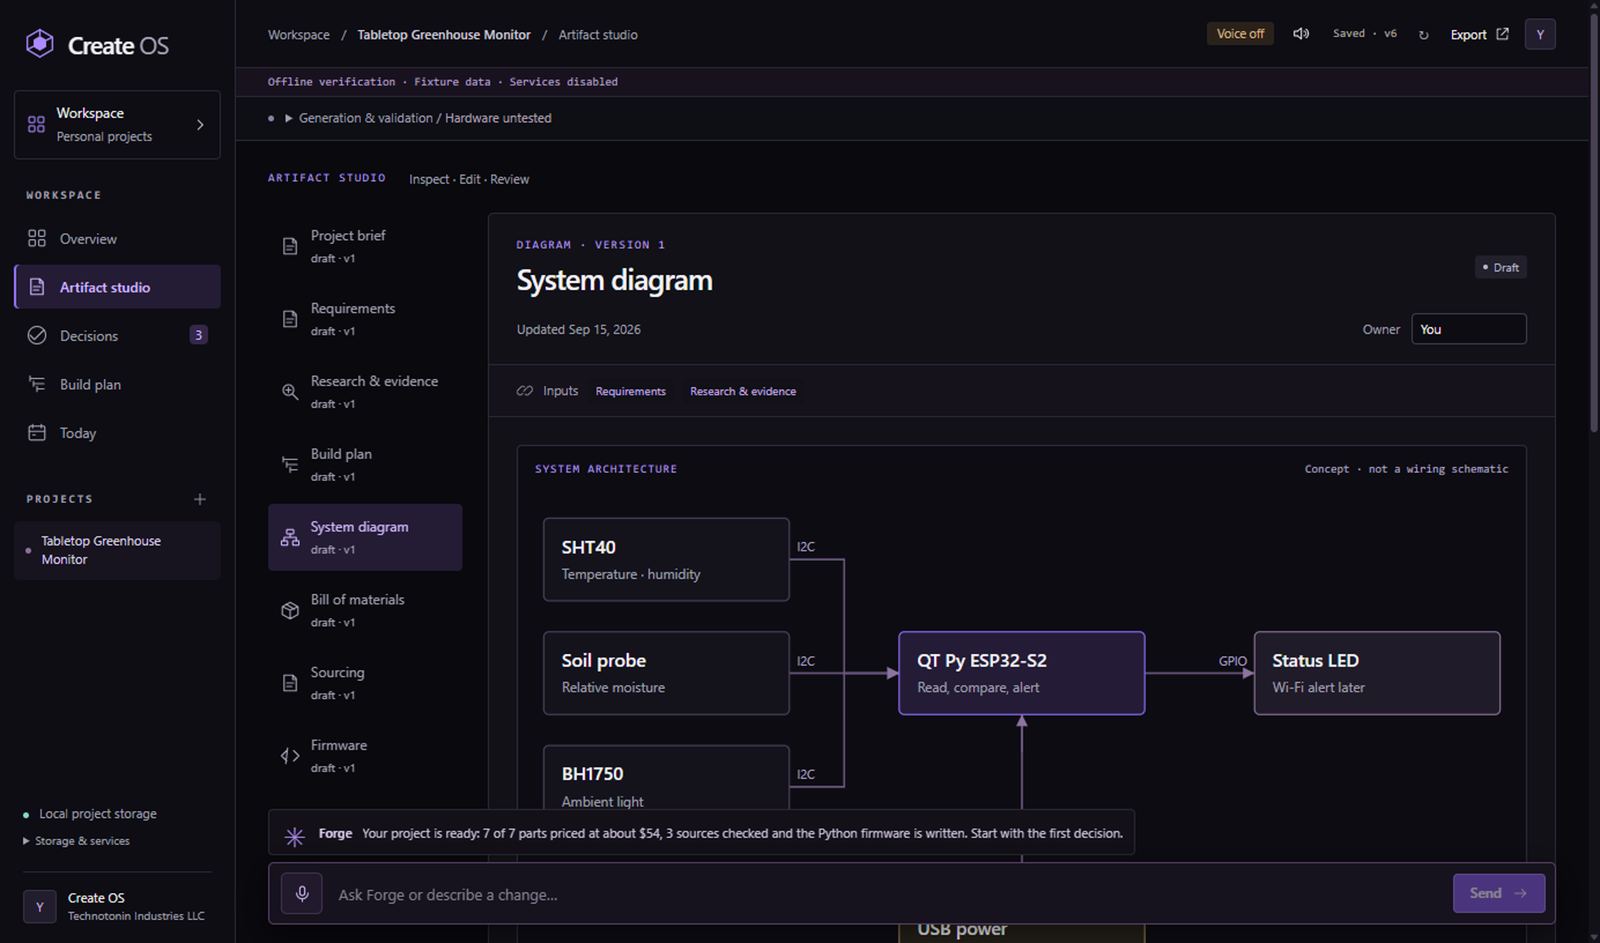Click the Y avatar in sidebar footer
Screen dimensions: 1600x943
(x=40, y=906)
